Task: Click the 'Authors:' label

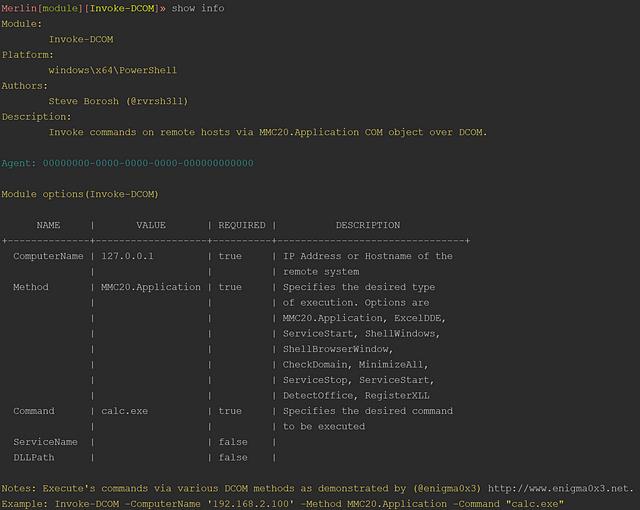Action: 24,86
